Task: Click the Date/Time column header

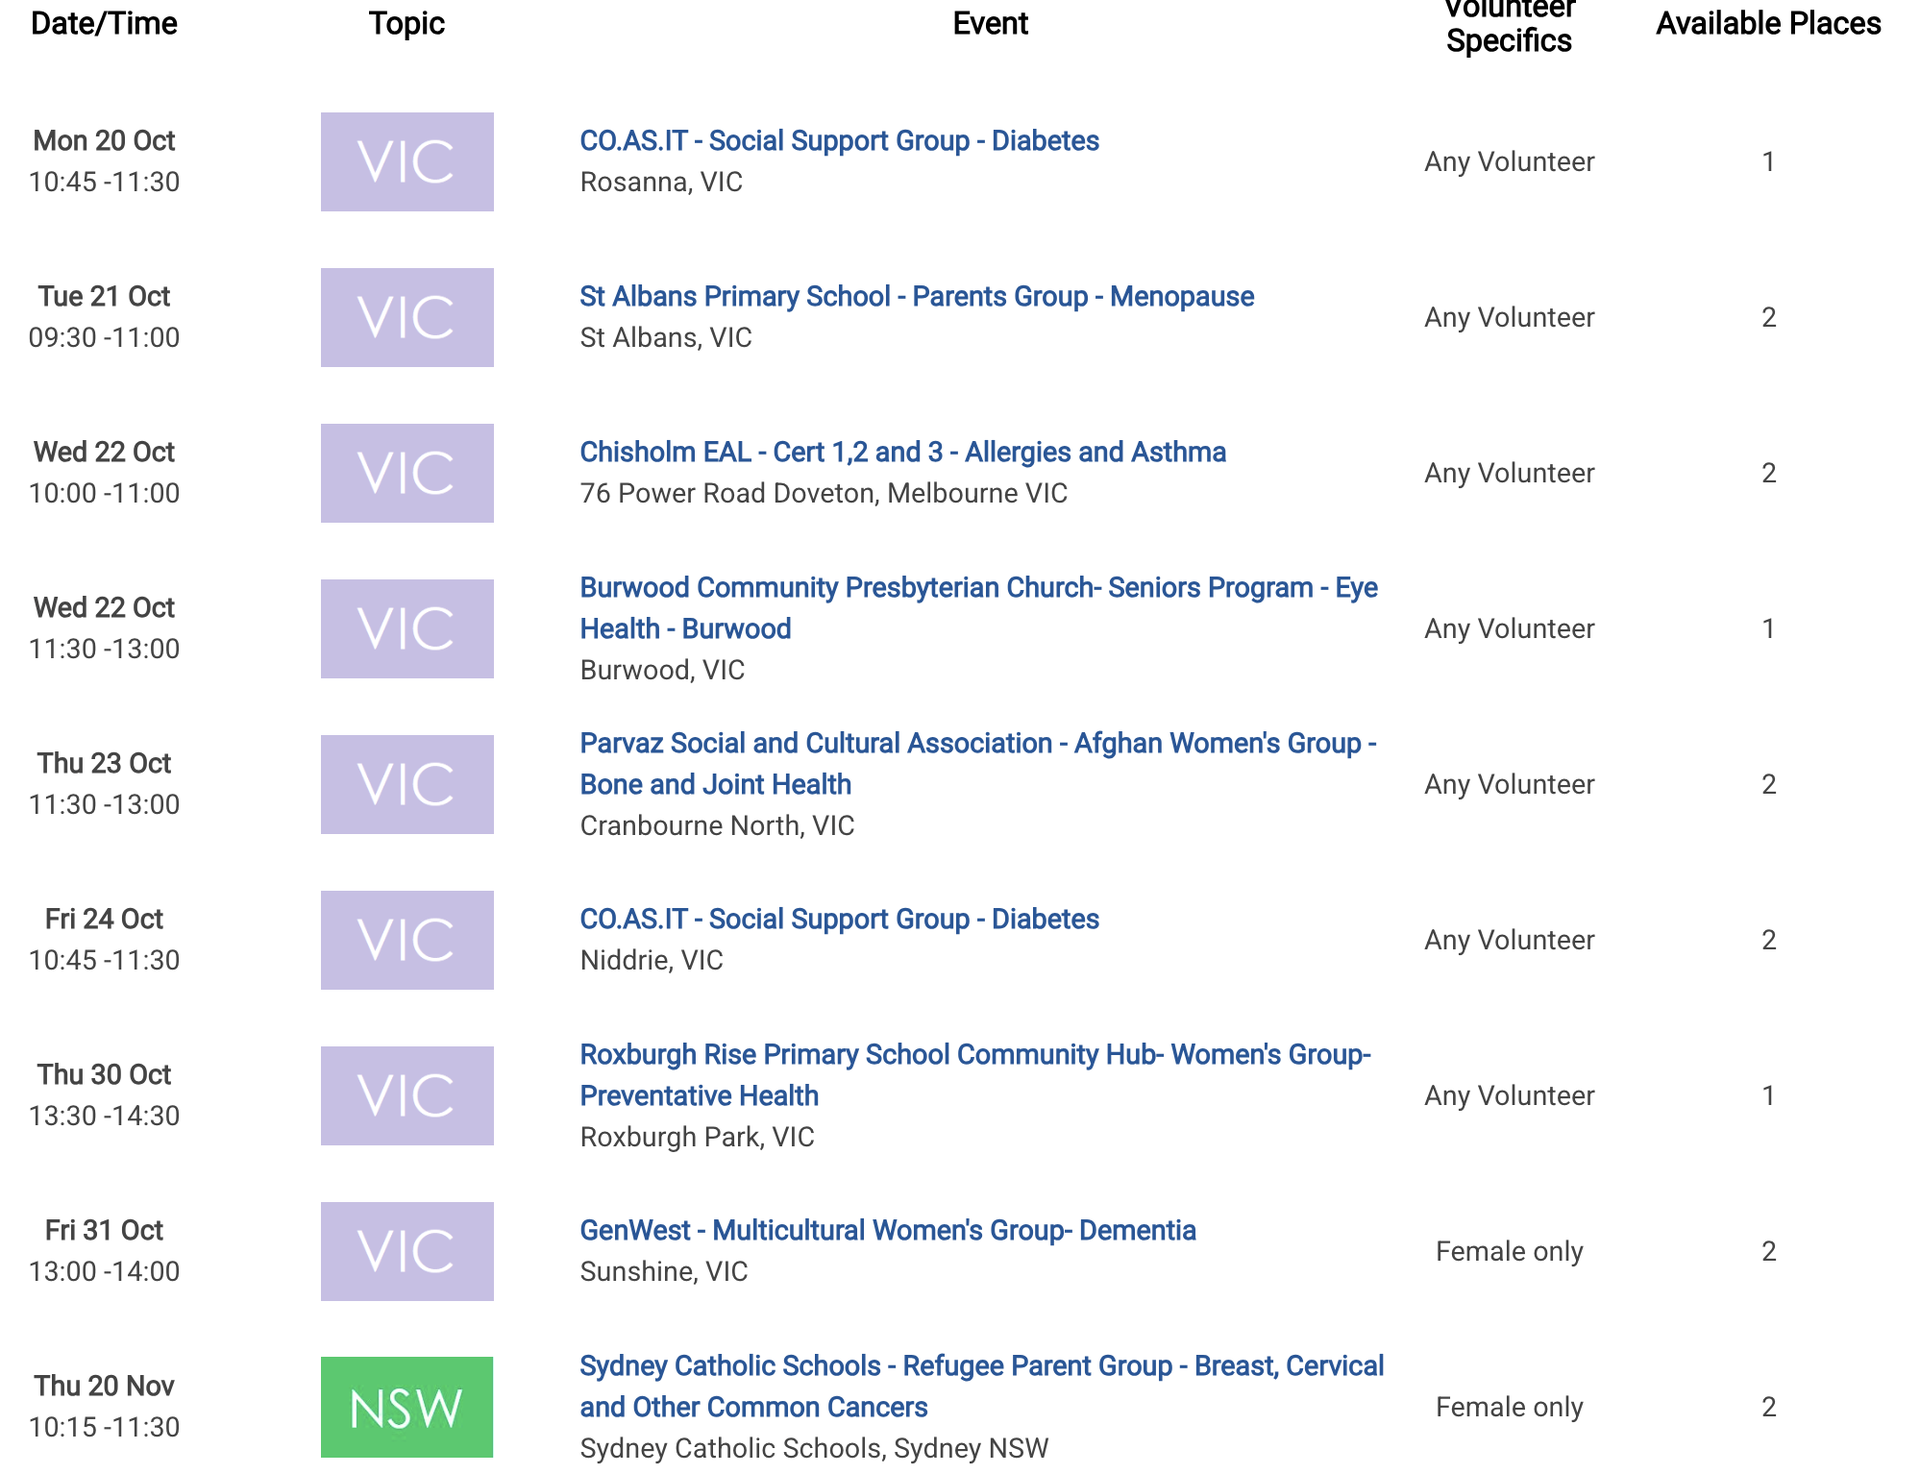Action: click(x=104, y=24)
